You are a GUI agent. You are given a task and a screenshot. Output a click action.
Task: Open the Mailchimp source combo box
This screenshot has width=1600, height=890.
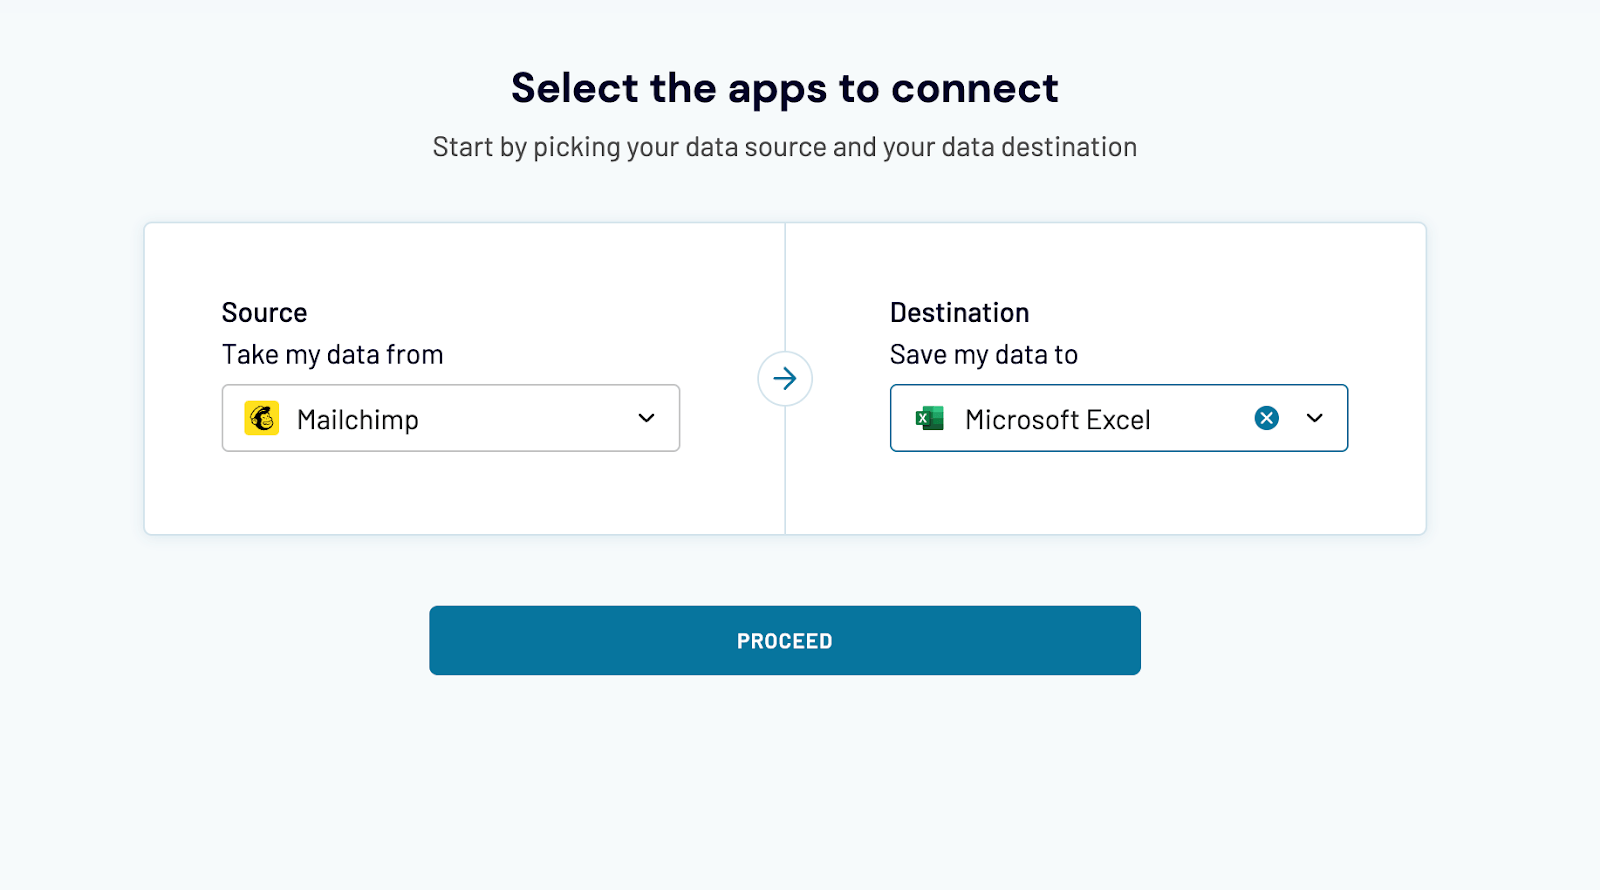[500, 418]
